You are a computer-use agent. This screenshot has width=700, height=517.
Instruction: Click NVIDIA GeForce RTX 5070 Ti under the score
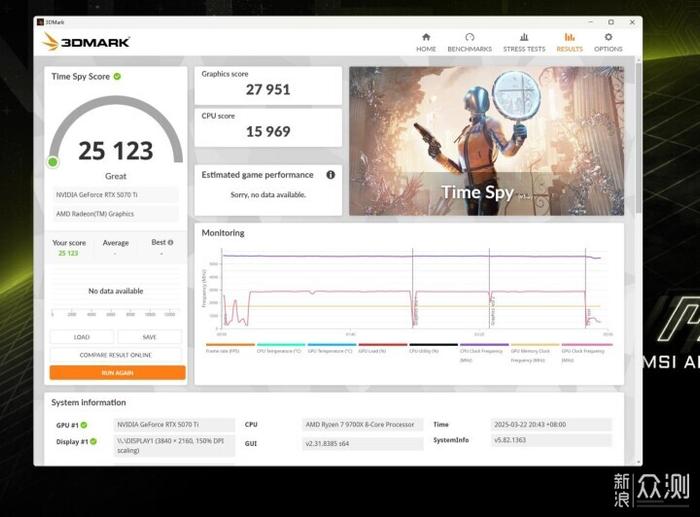pyautogui.click(x=115, y=195)
